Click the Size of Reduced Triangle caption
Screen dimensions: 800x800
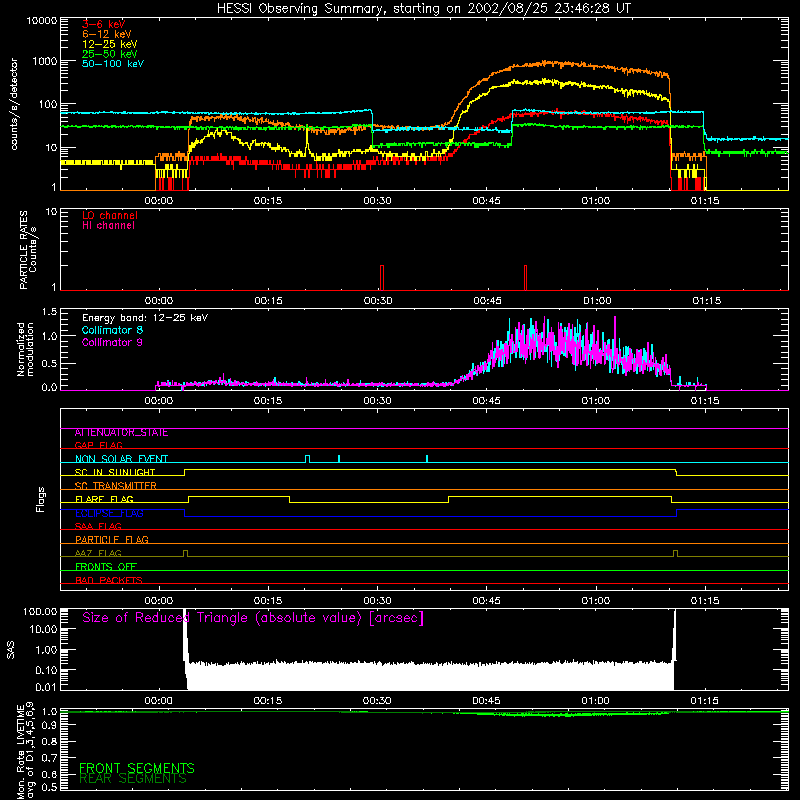click(x=253, y=618)
